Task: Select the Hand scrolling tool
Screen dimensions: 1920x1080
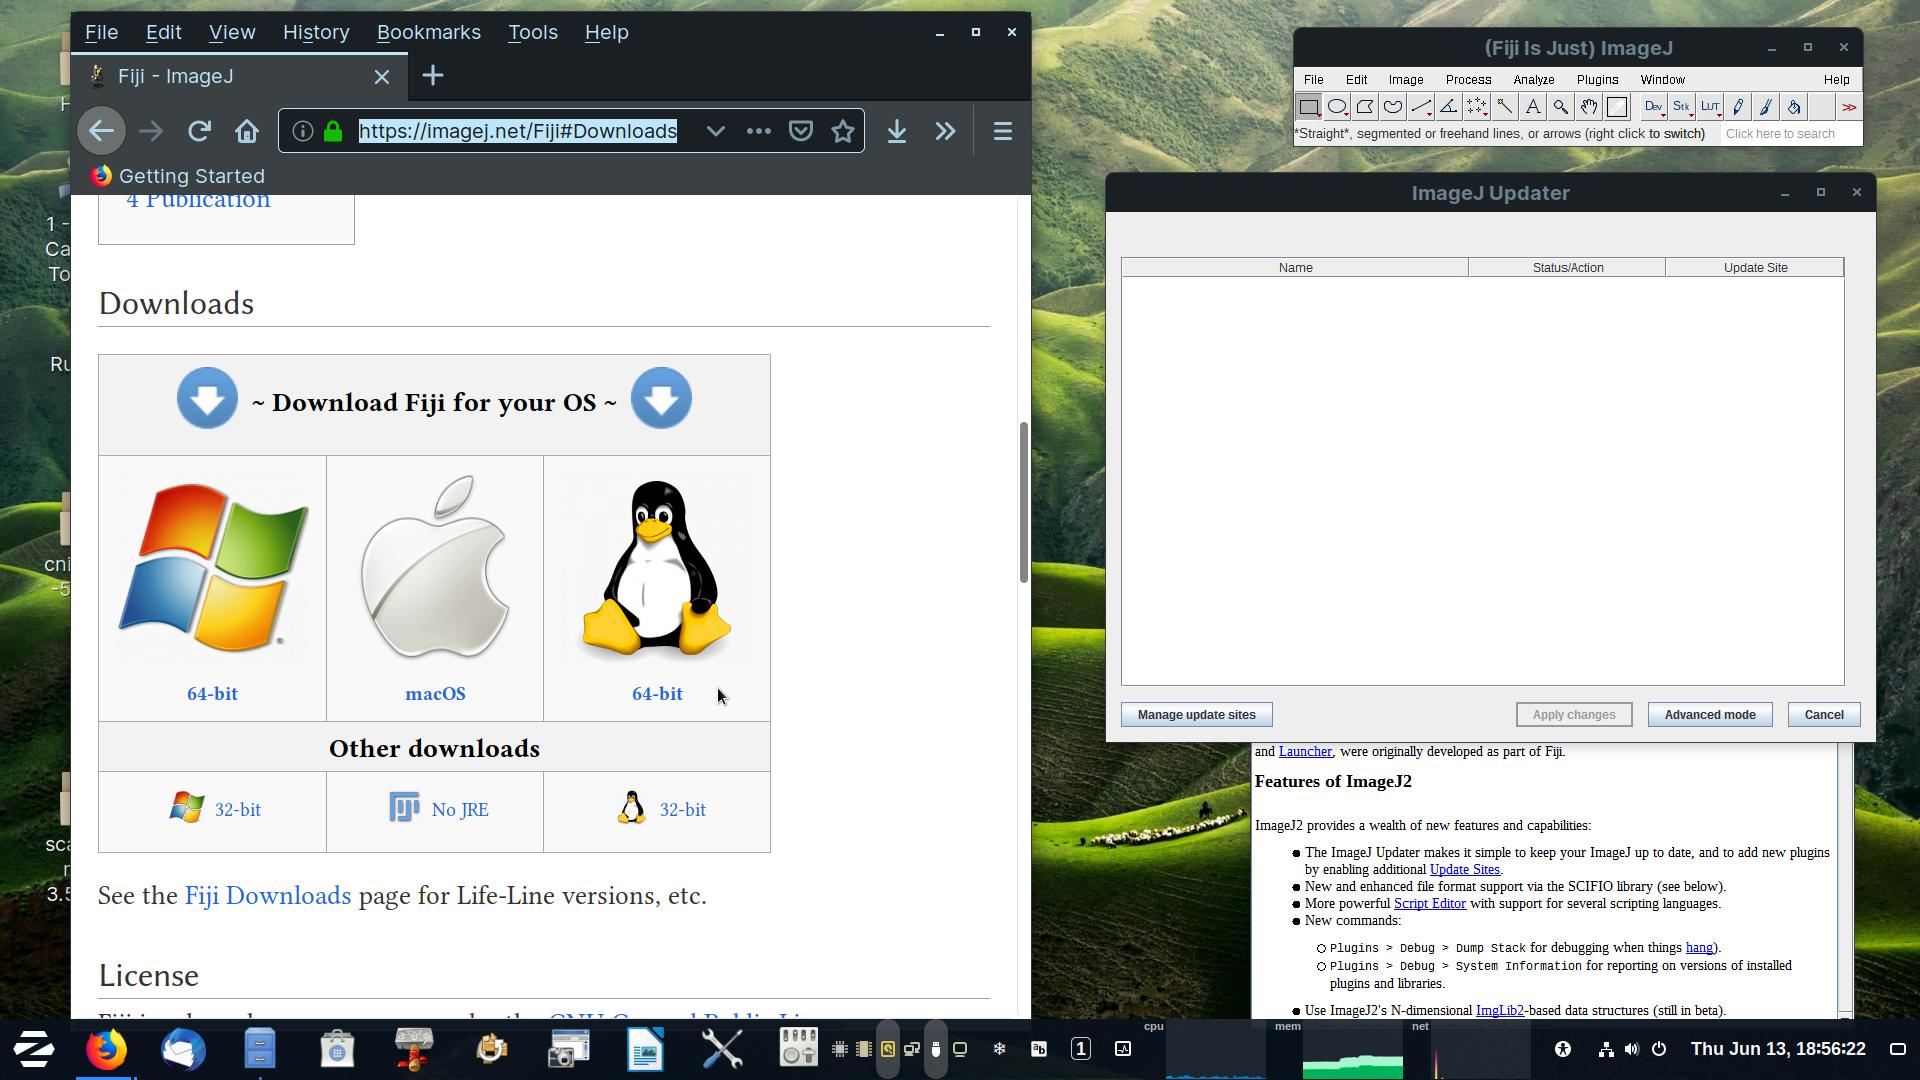Action: [x=1589, y=107]
